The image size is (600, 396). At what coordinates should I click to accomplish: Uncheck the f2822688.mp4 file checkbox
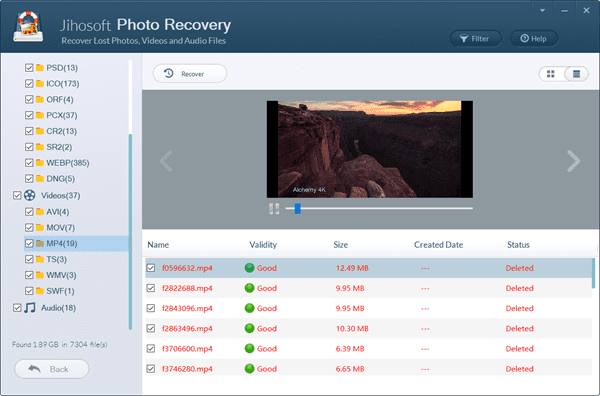pyautogui.click(x=151, y=288)
